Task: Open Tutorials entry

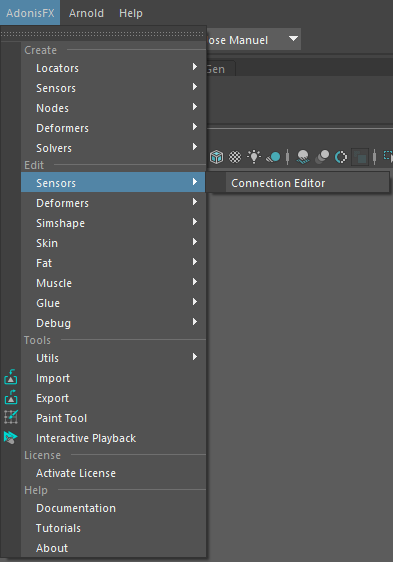Action: pos(113,529)
